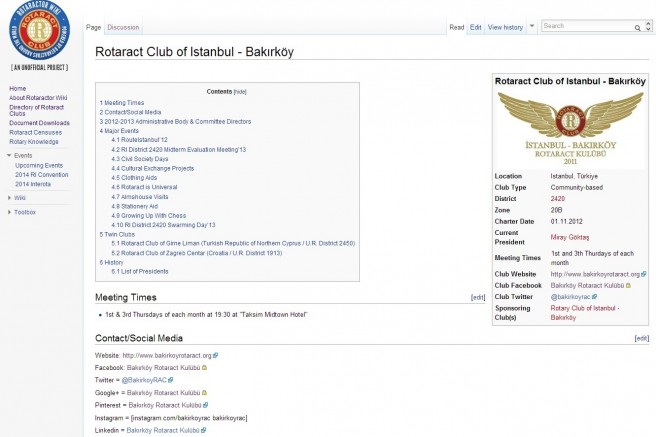Jump to 5 Twin Clubs in contents
Screen dimensions: 656x437
click(x=117, y=235)
